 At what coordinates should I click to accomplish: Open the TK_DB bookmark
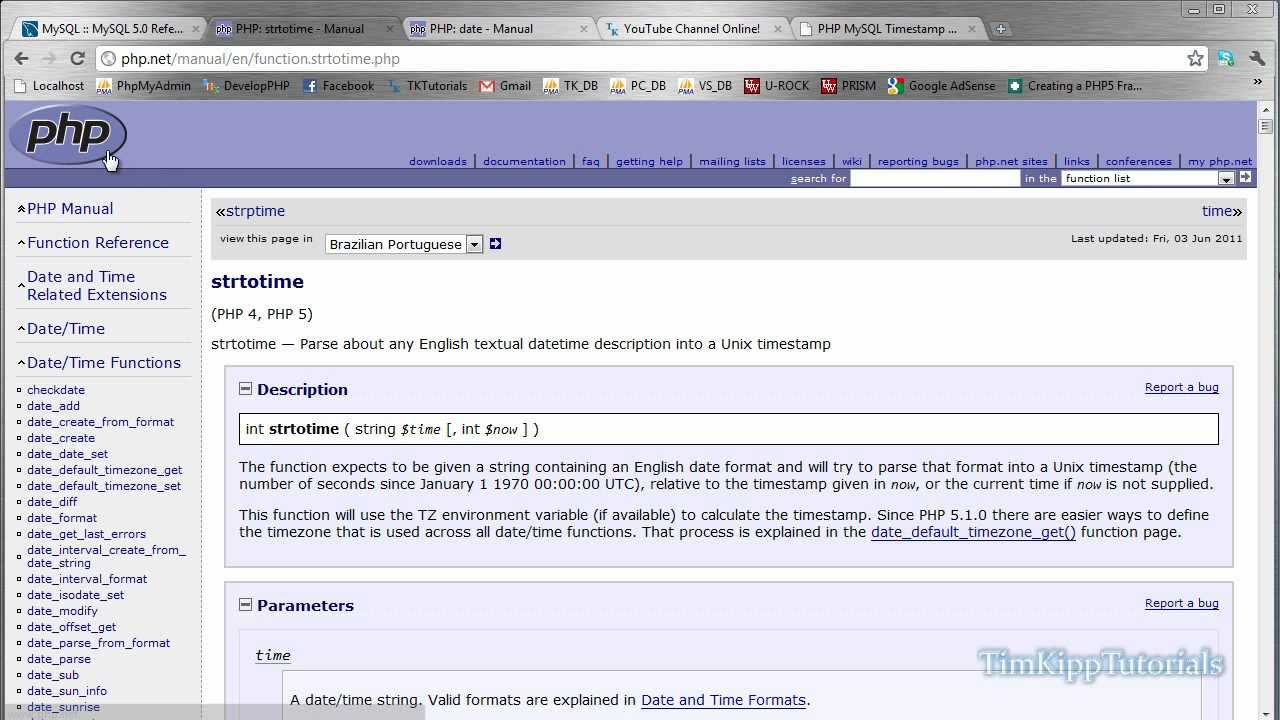tap(570, 86)
